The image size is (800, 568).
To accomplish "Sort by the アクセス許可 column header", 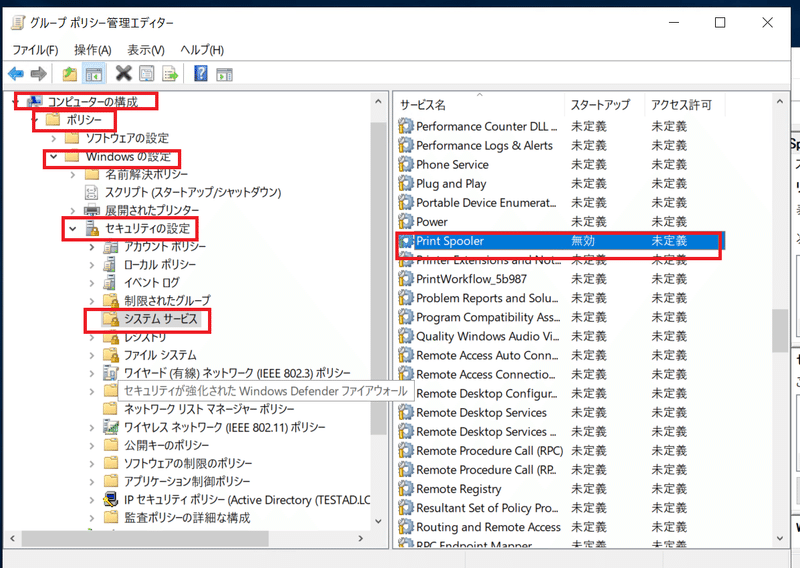I will (x=685, y=105).
